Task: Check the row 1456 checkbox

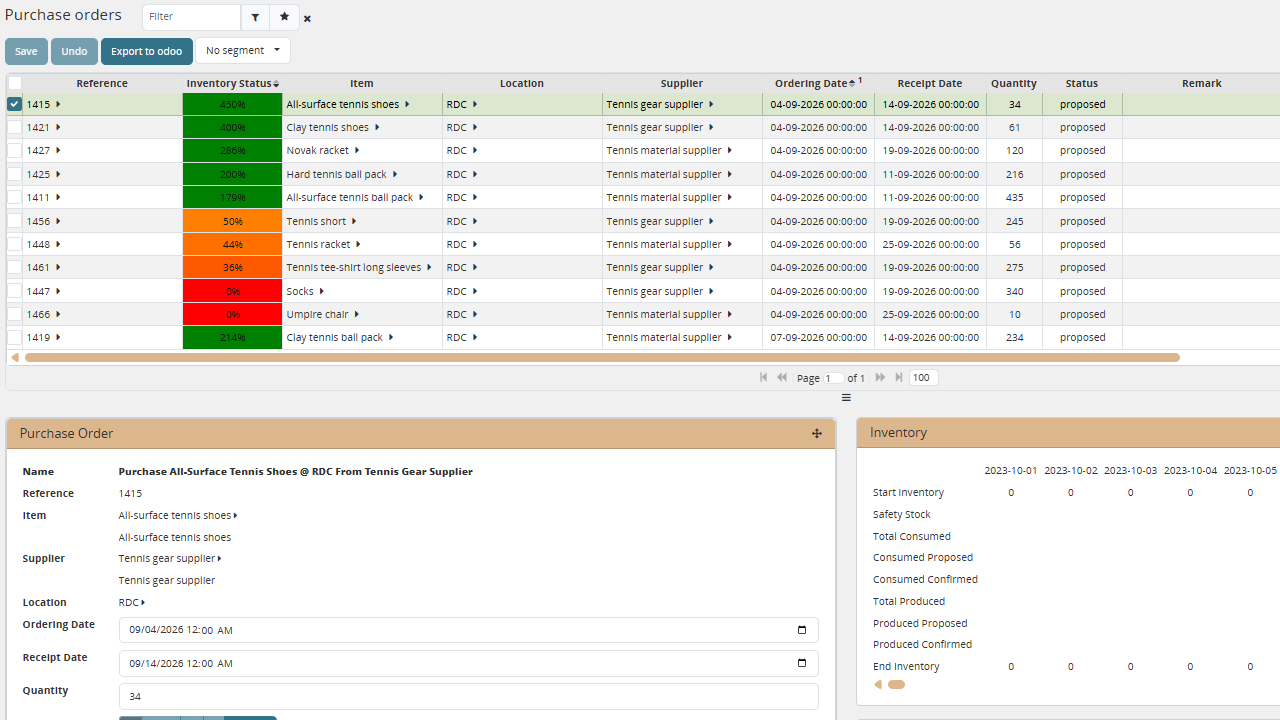Action: tap(15, 221)
